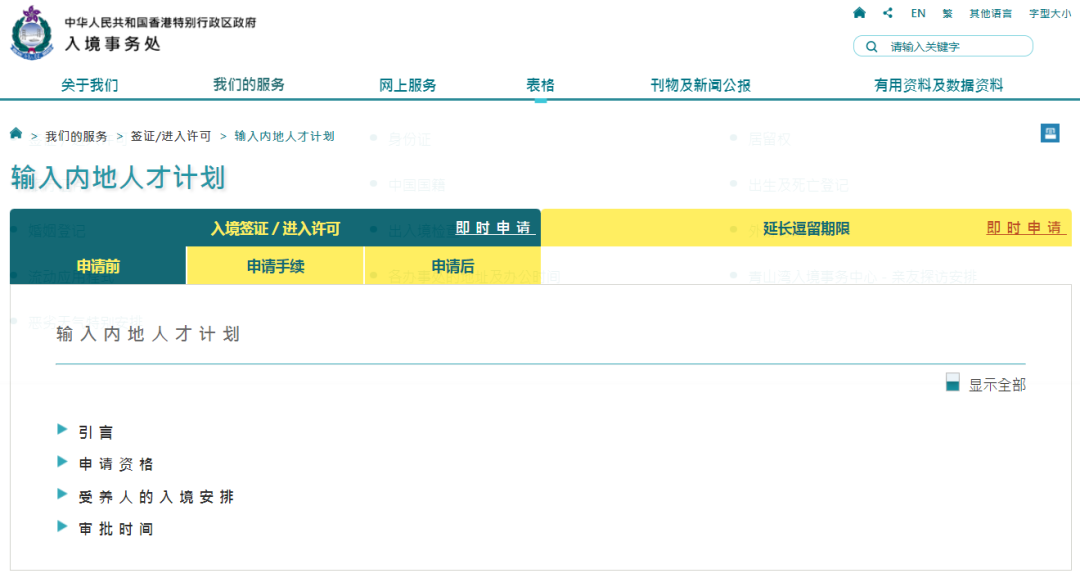Expand the 审批时间 section

coord(116,528)
